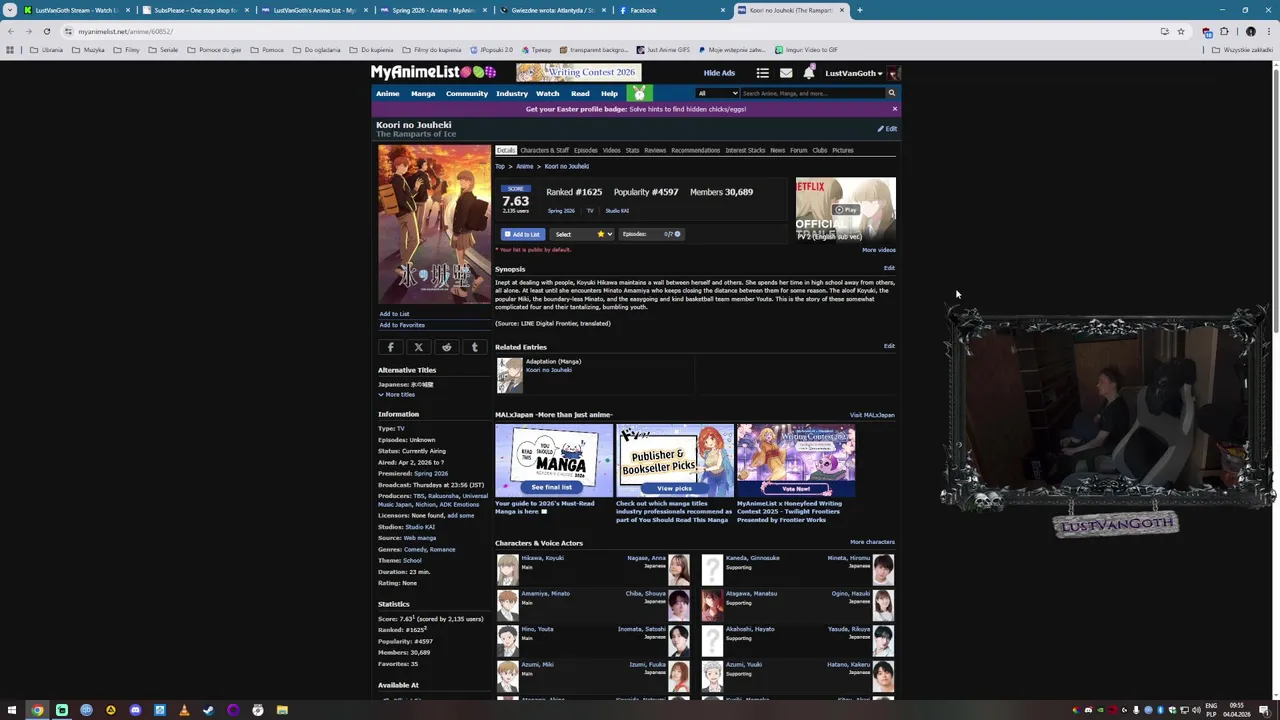
Task: Open the list menu icon in header
Action: (762, 73)
